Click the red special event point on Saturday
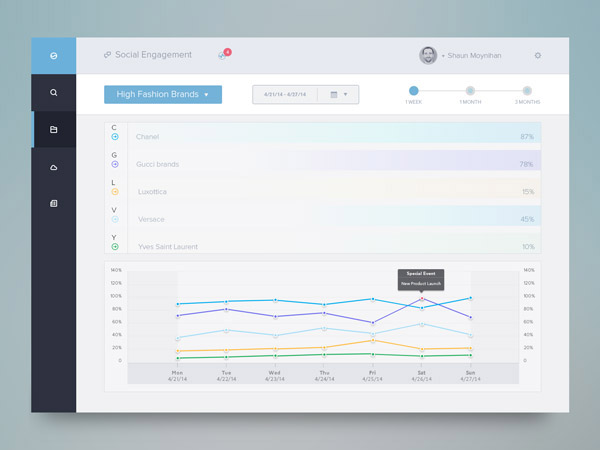600x450 pixels. pyautogui.click(x=422, y=298)
